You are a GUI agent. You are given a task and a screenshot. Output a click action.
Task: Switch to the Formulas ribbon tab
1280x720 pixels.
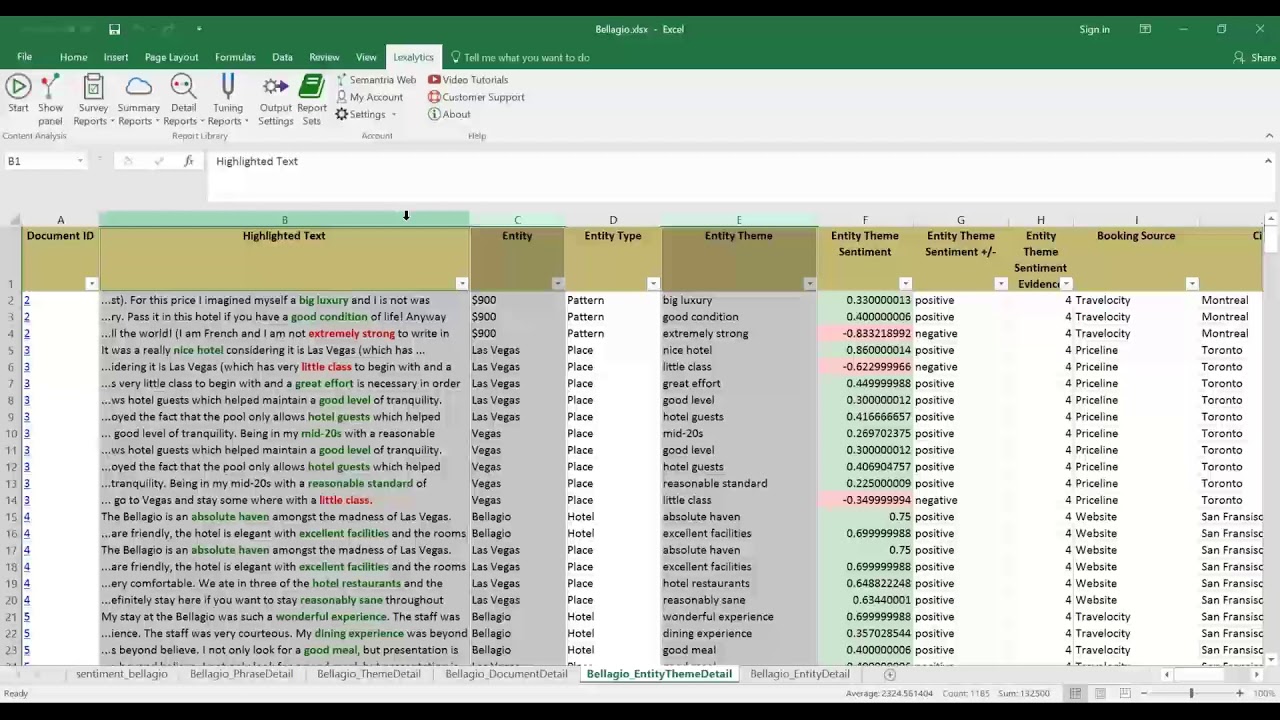235,57
